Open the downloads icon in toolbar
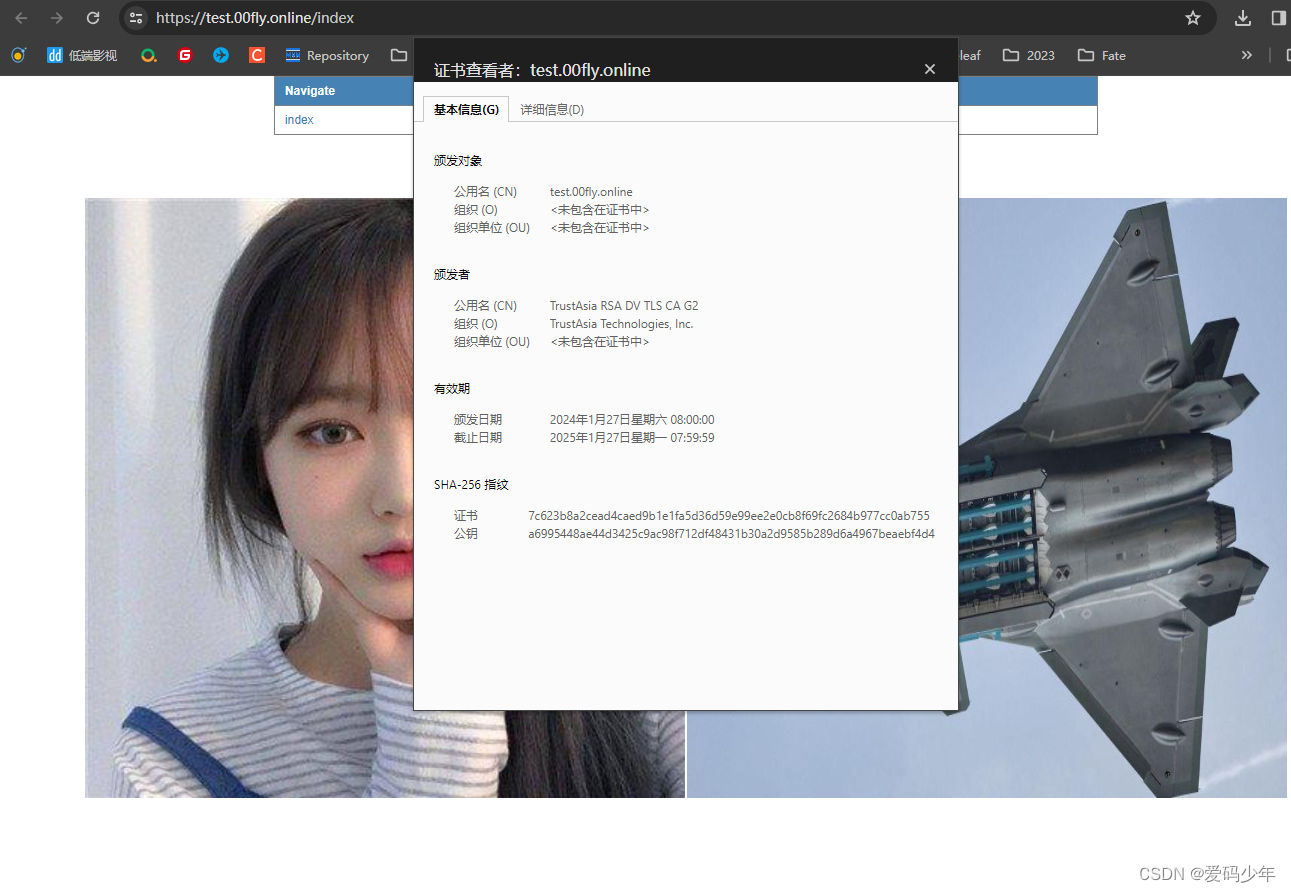This screenshot has height=892, width=1291. click(1243, 18)
